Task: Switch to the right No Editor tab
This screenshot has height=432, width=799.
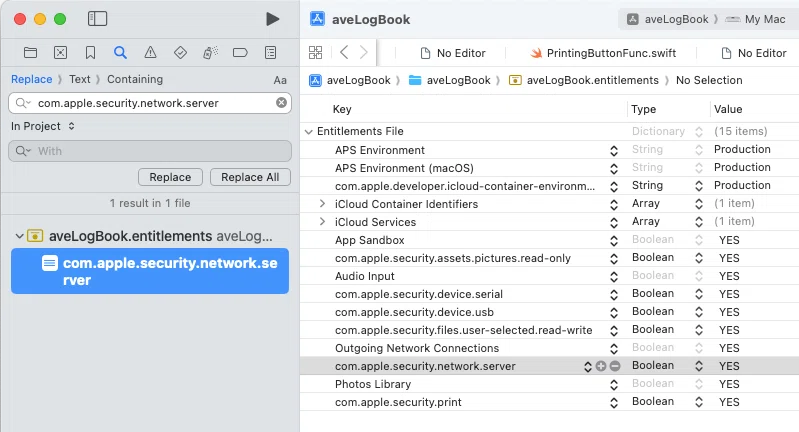Action: click(754, 53)
